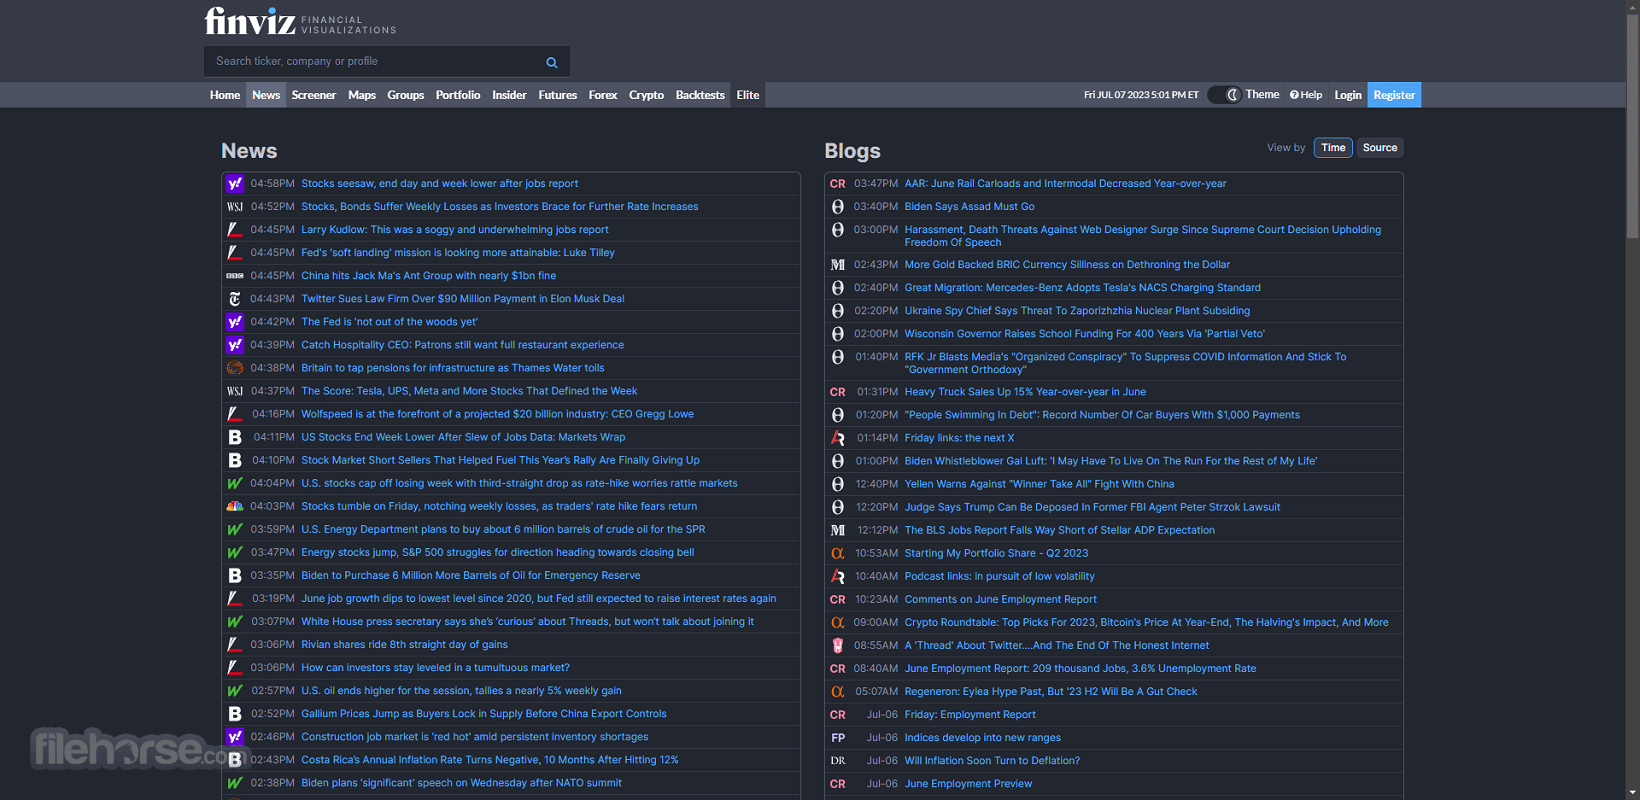Open the Portfolio tab

click(458, 95)
